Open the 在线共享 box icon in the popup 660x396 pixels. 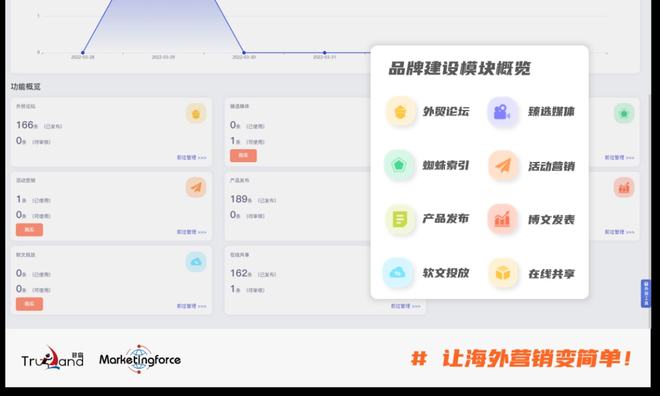pyautogui.click(x=503, y=273)
